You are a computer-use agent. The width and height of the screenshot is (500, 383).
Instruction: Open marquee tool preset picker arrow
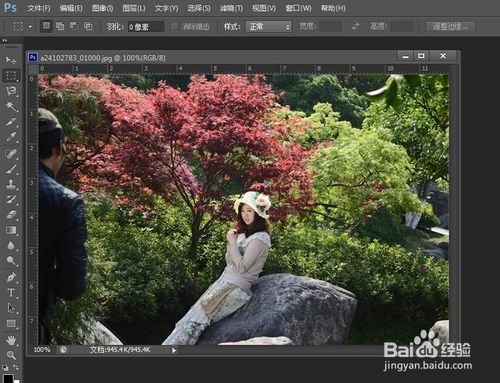[30, 27]
